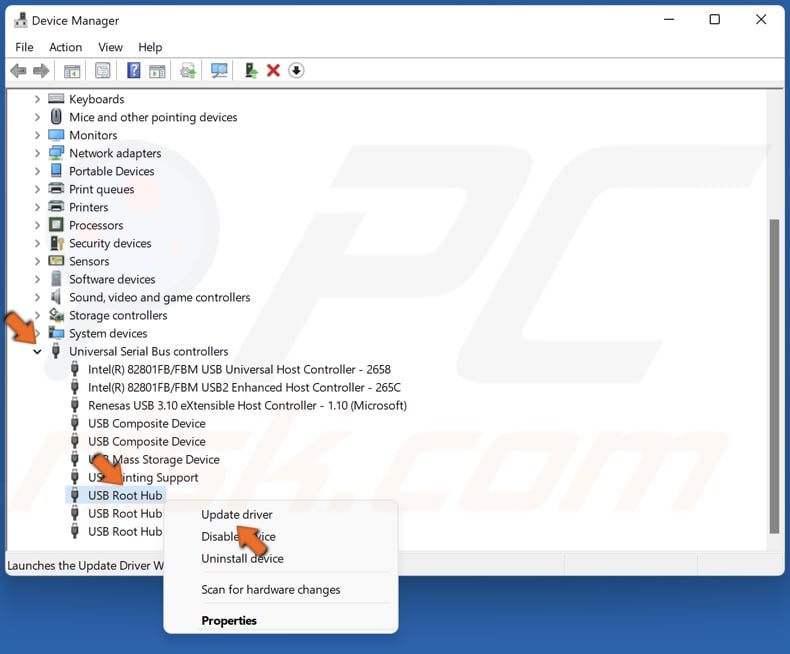
Task: Open the Help menu
Action: [x=150, y=47]
